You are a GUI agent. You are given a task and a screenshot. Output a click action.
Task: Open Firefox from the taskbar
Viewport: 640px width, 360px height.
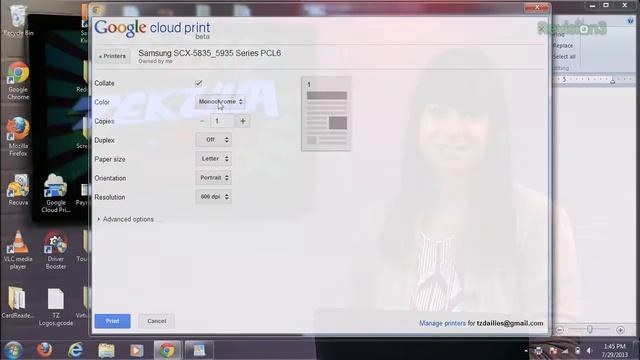44,350
